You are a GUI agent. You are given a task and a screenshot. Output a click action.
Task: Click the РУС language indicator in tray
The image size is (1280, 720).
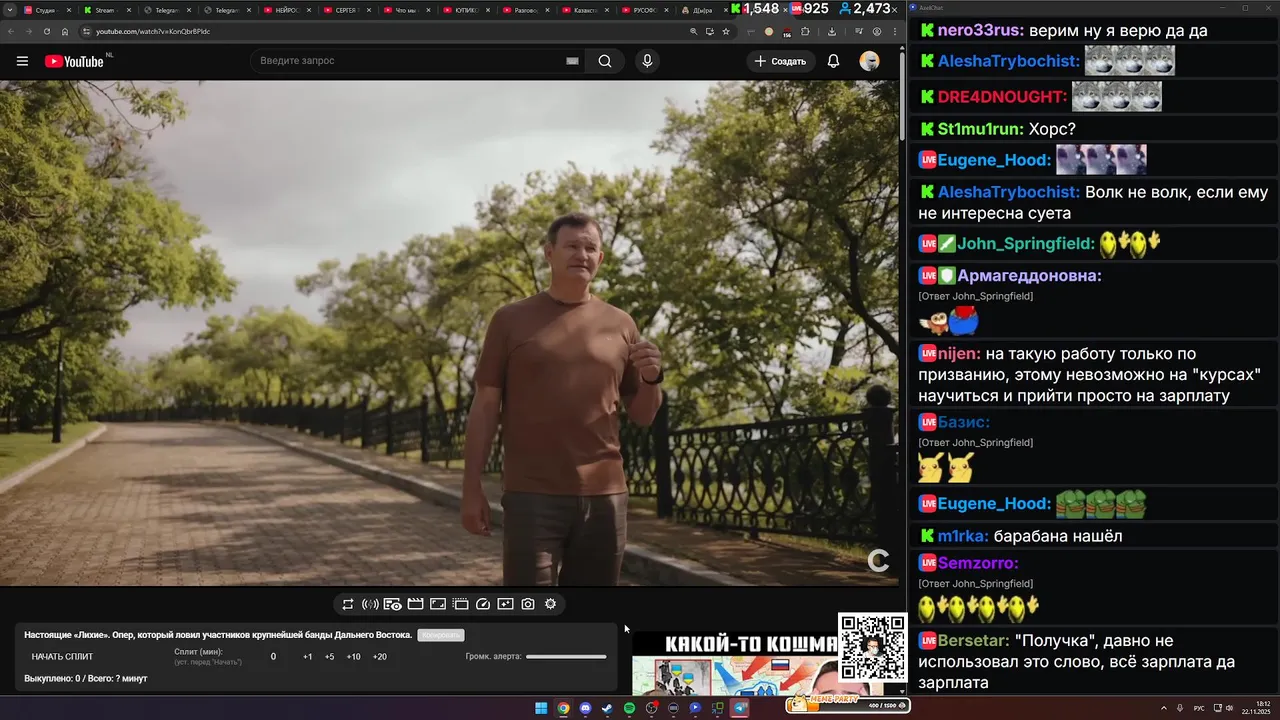(x=1199, y=708)
